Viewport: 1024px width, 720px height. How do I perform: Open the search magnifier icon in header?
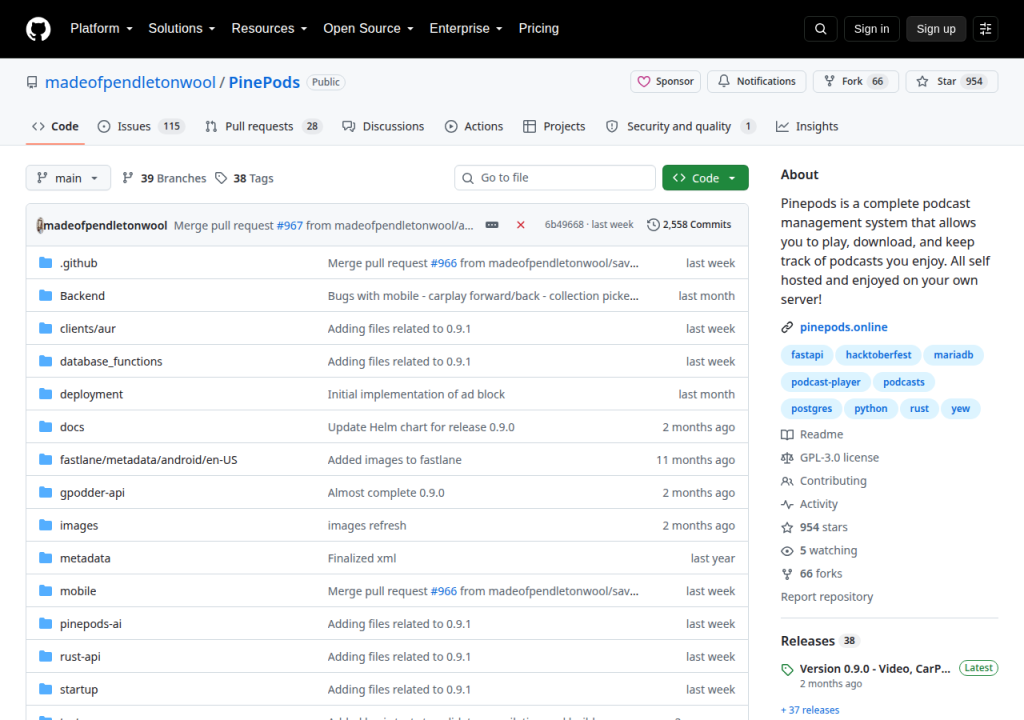tap(820, 29)
